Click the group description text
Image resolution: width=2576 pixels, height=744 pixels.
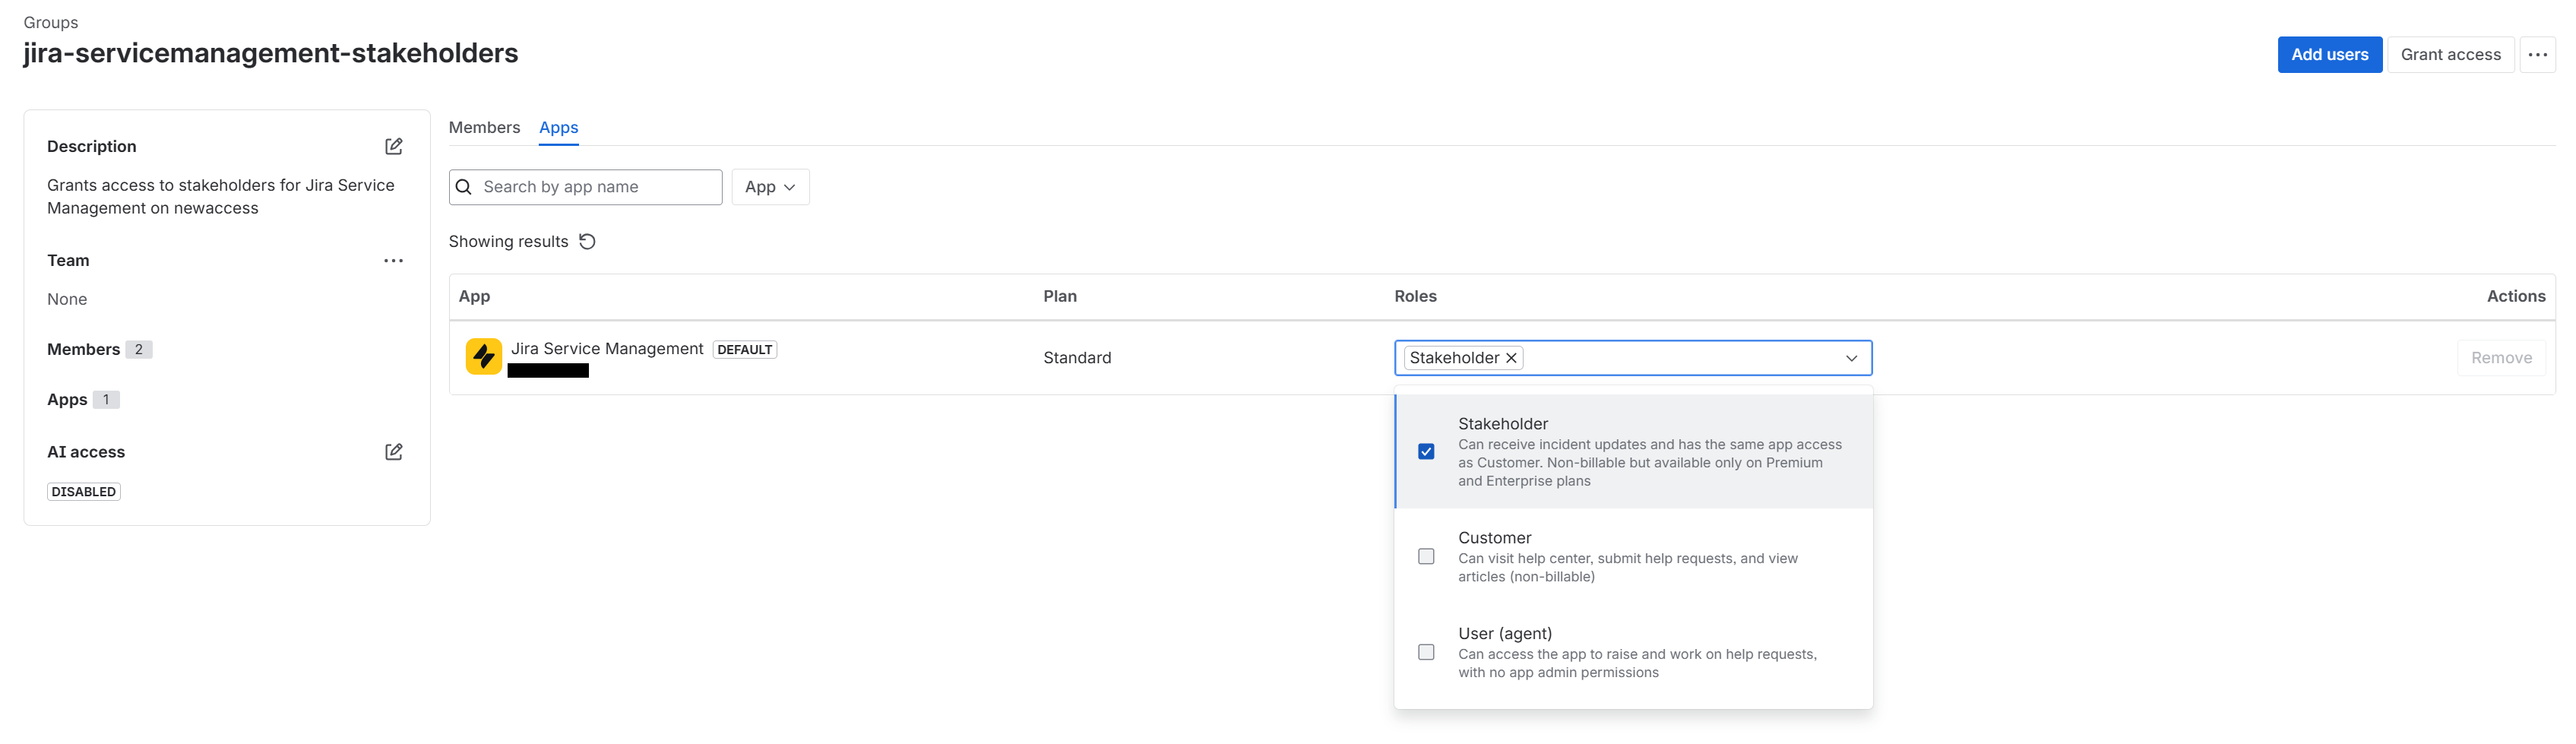[x=220, y=196]
